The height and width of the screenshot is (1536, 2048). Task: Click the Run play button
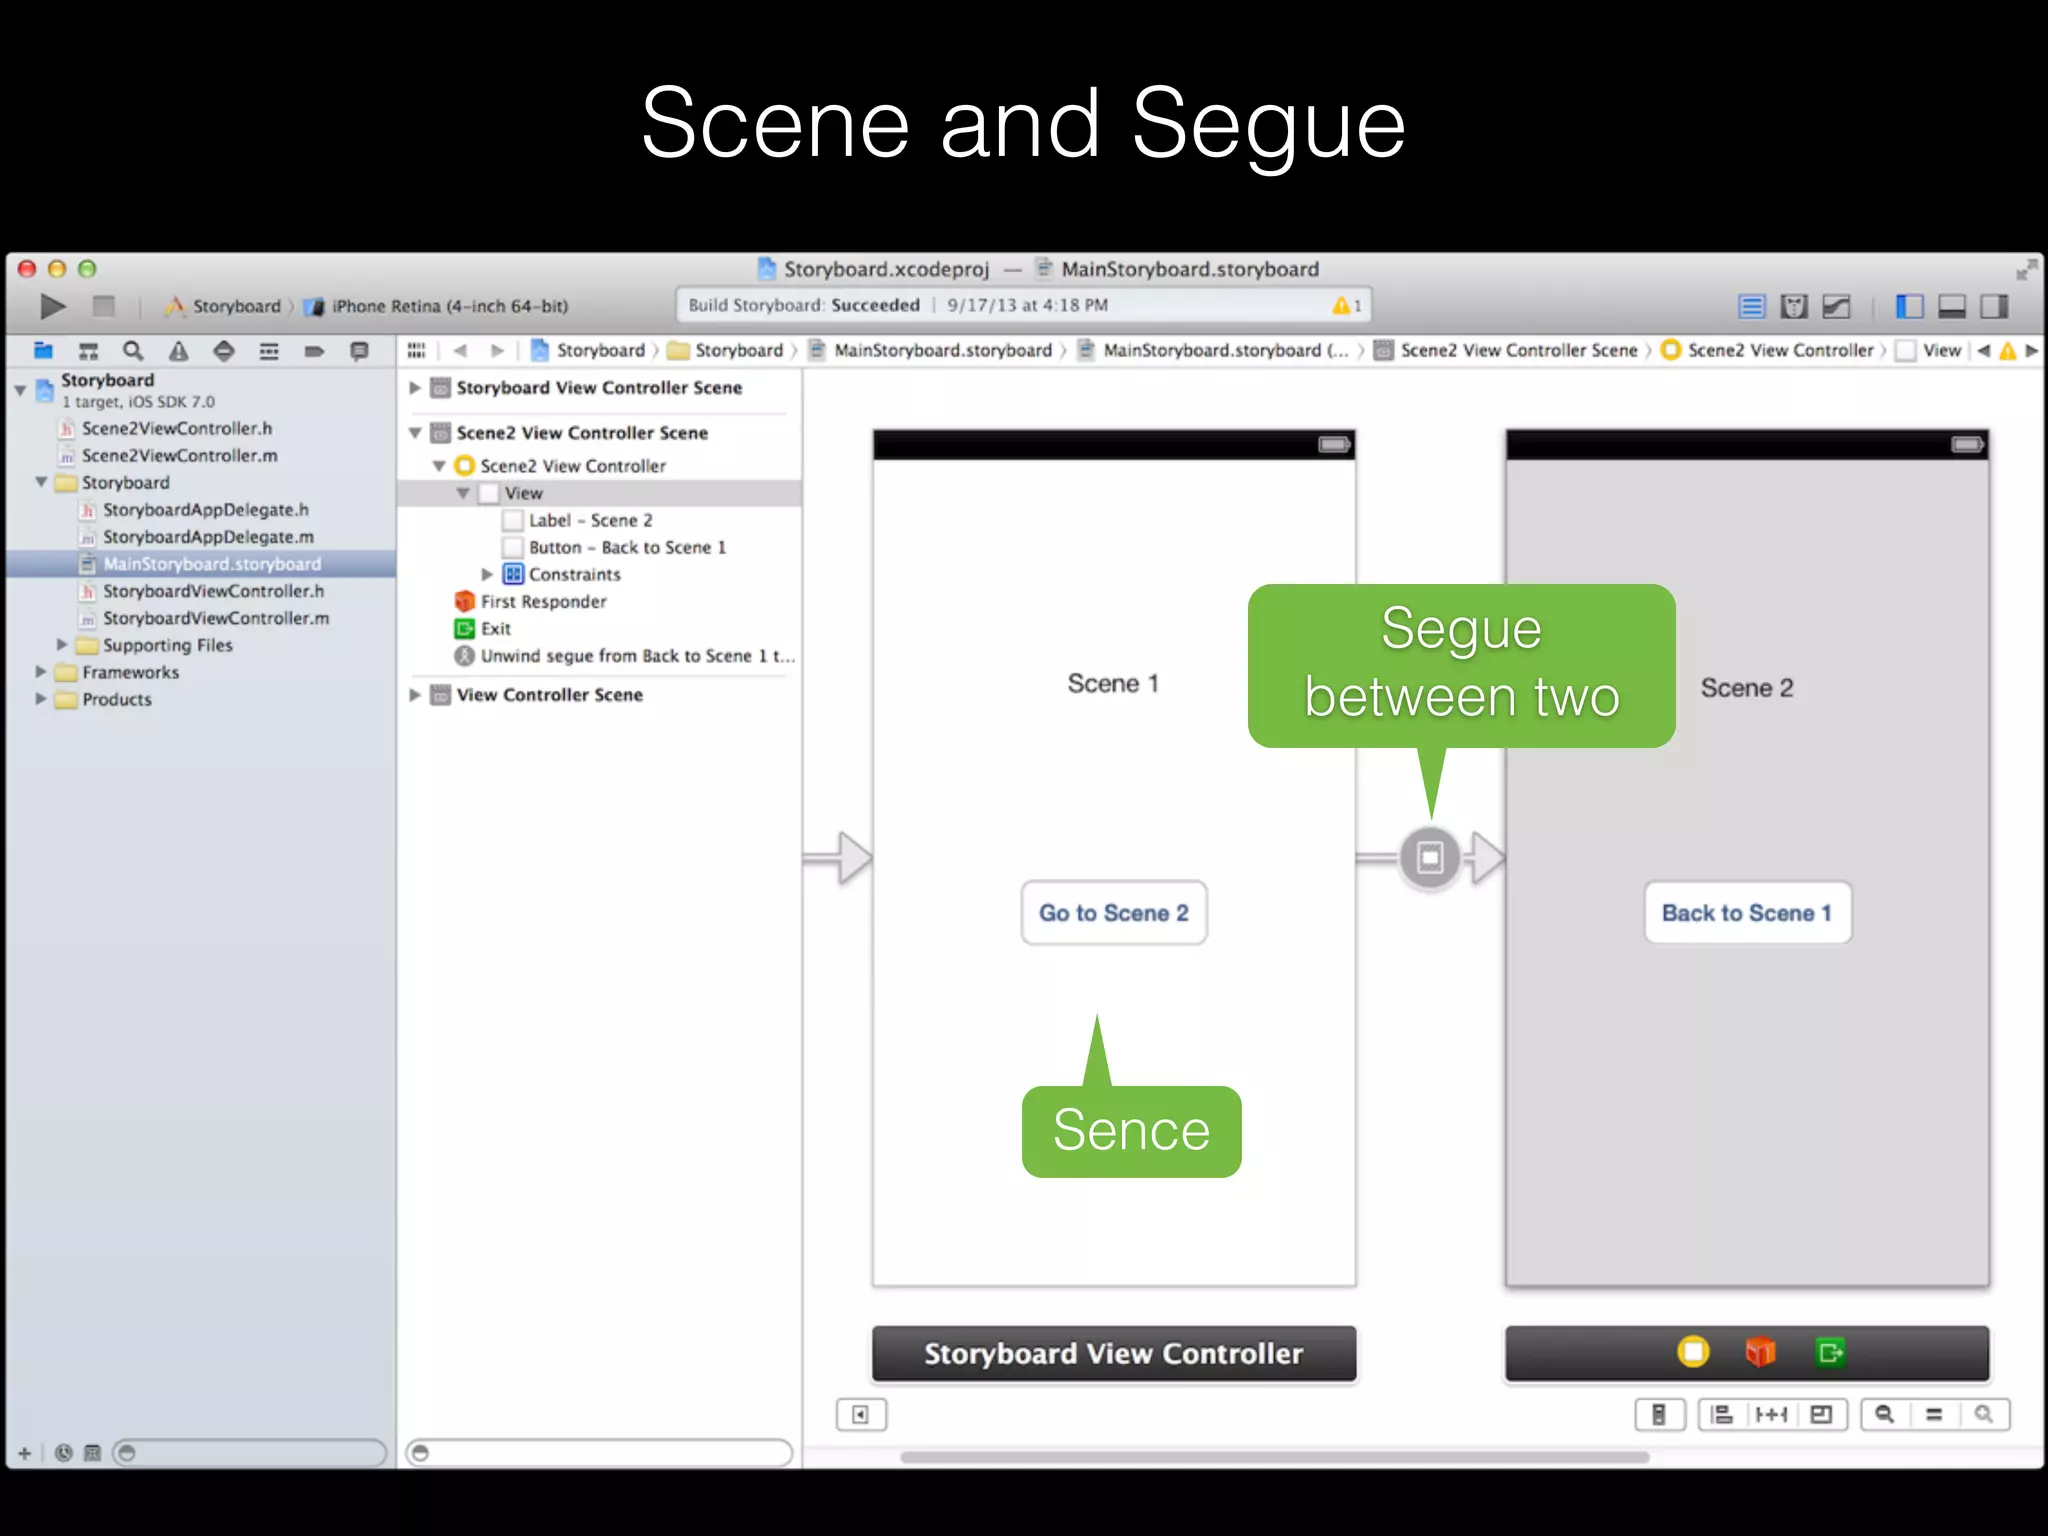pyautogui.click(x=52, y=306)
